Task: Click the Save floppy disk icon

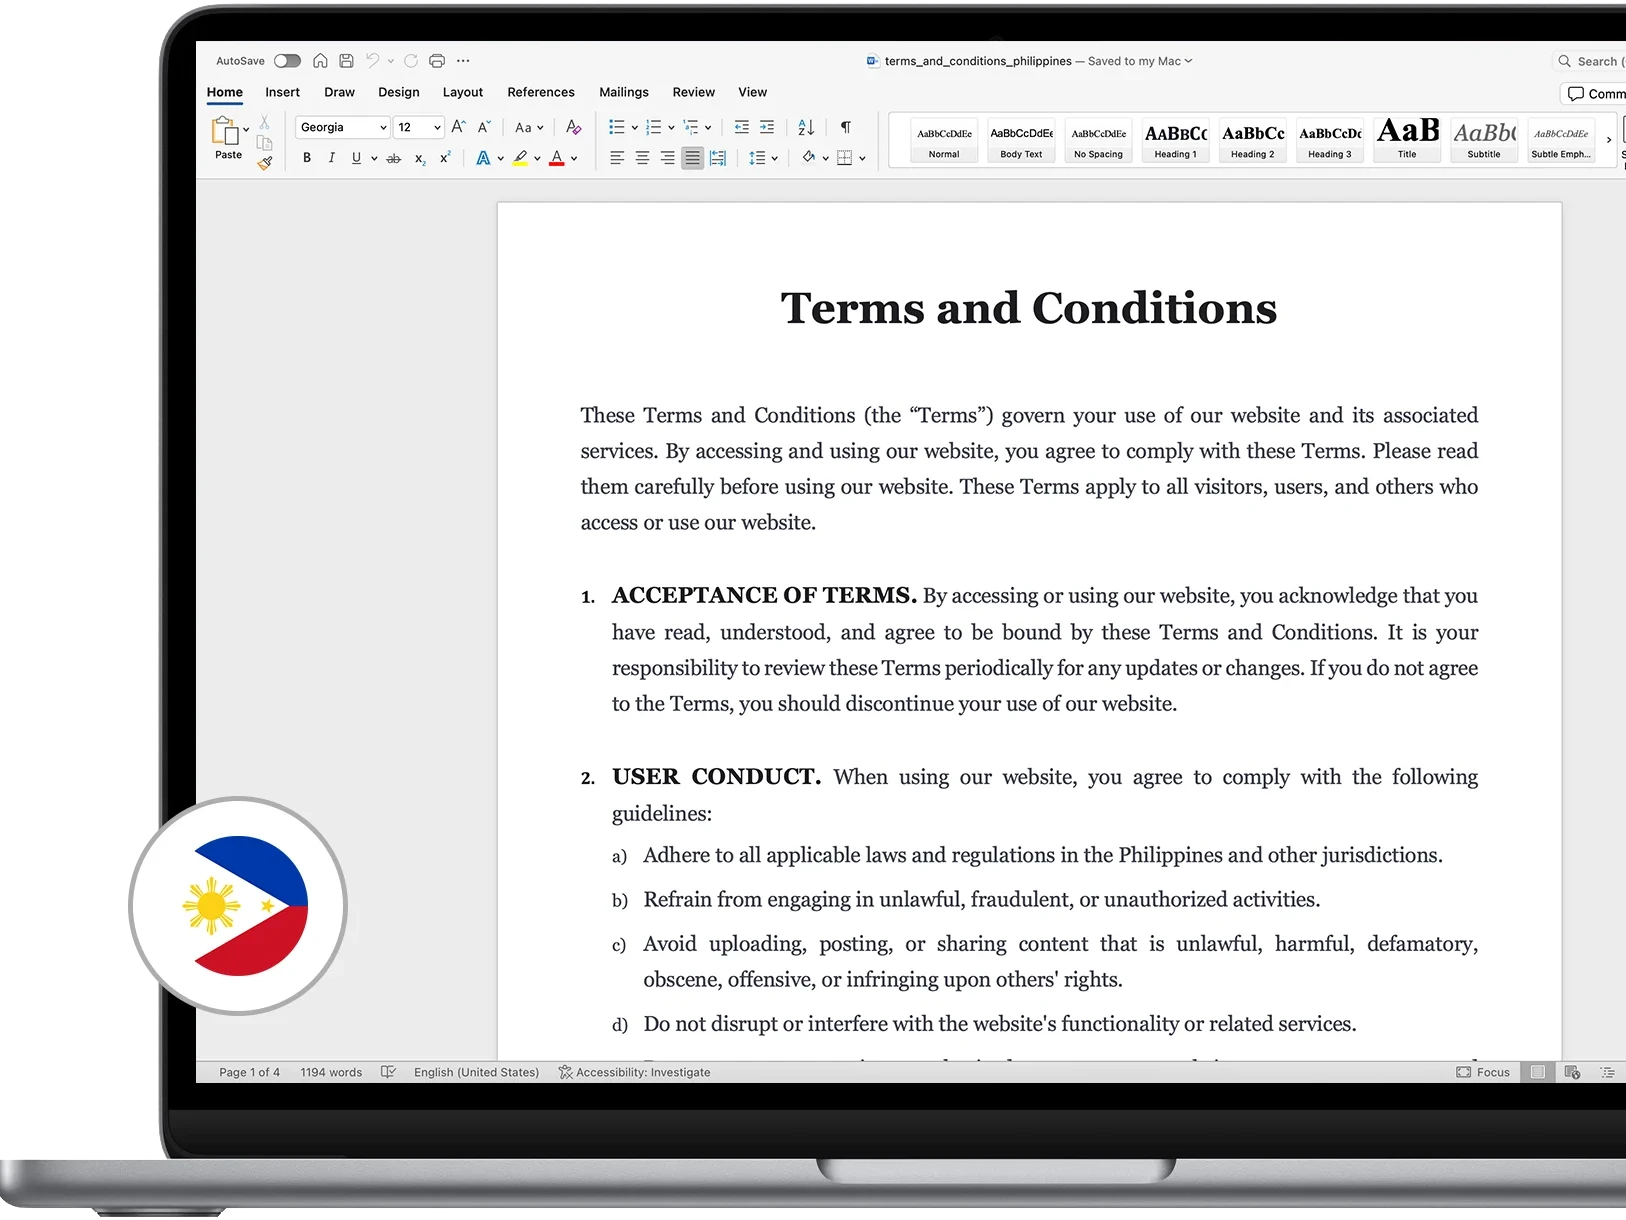Action: [x=346, y=61]
